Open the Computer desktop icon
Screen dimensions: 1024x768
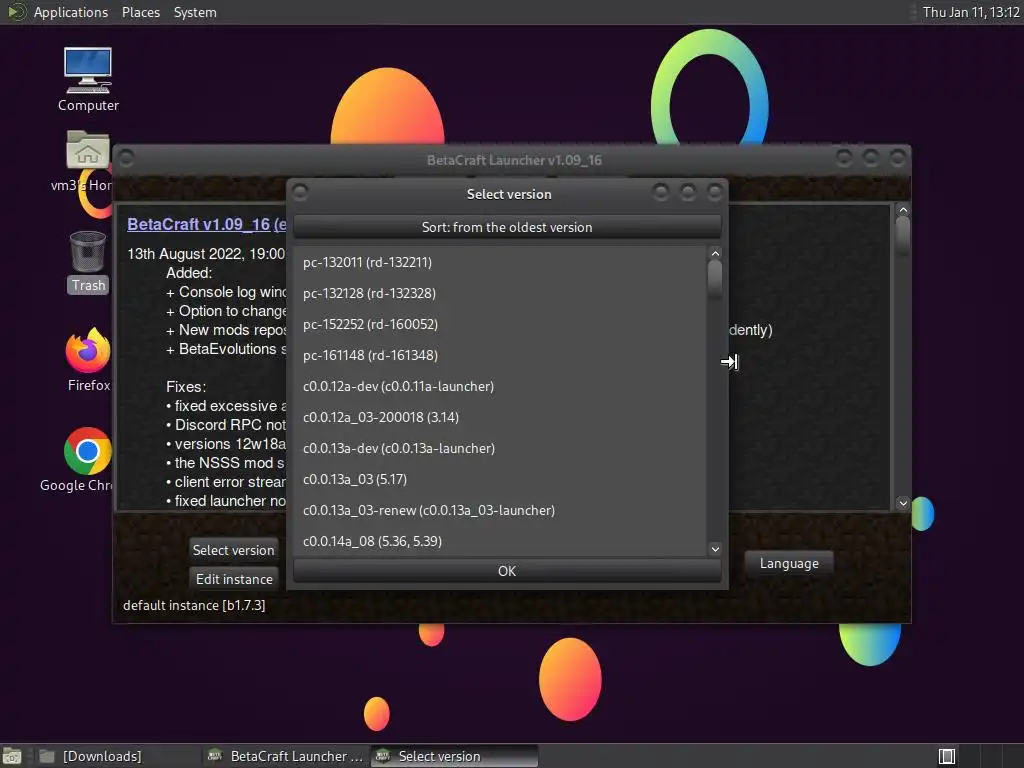click(88, 78)
